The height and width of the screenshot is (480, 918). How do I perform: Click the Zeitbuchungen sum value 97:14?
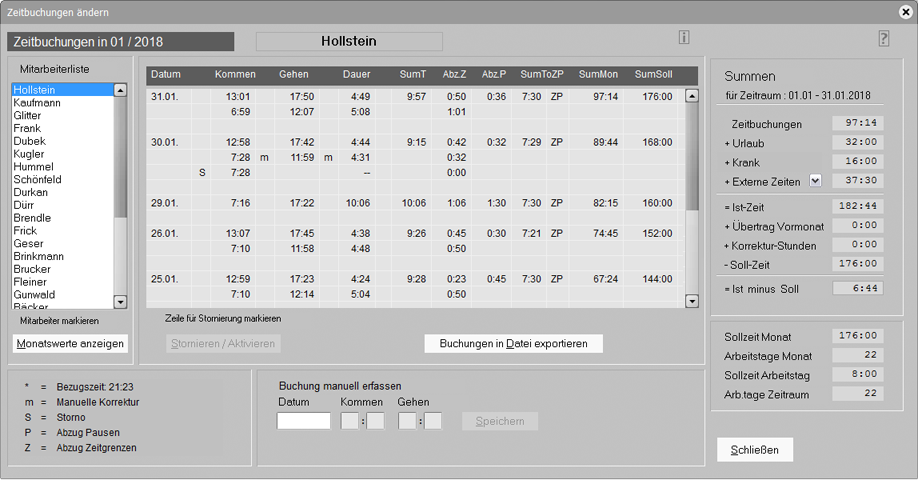click(858, 123)
